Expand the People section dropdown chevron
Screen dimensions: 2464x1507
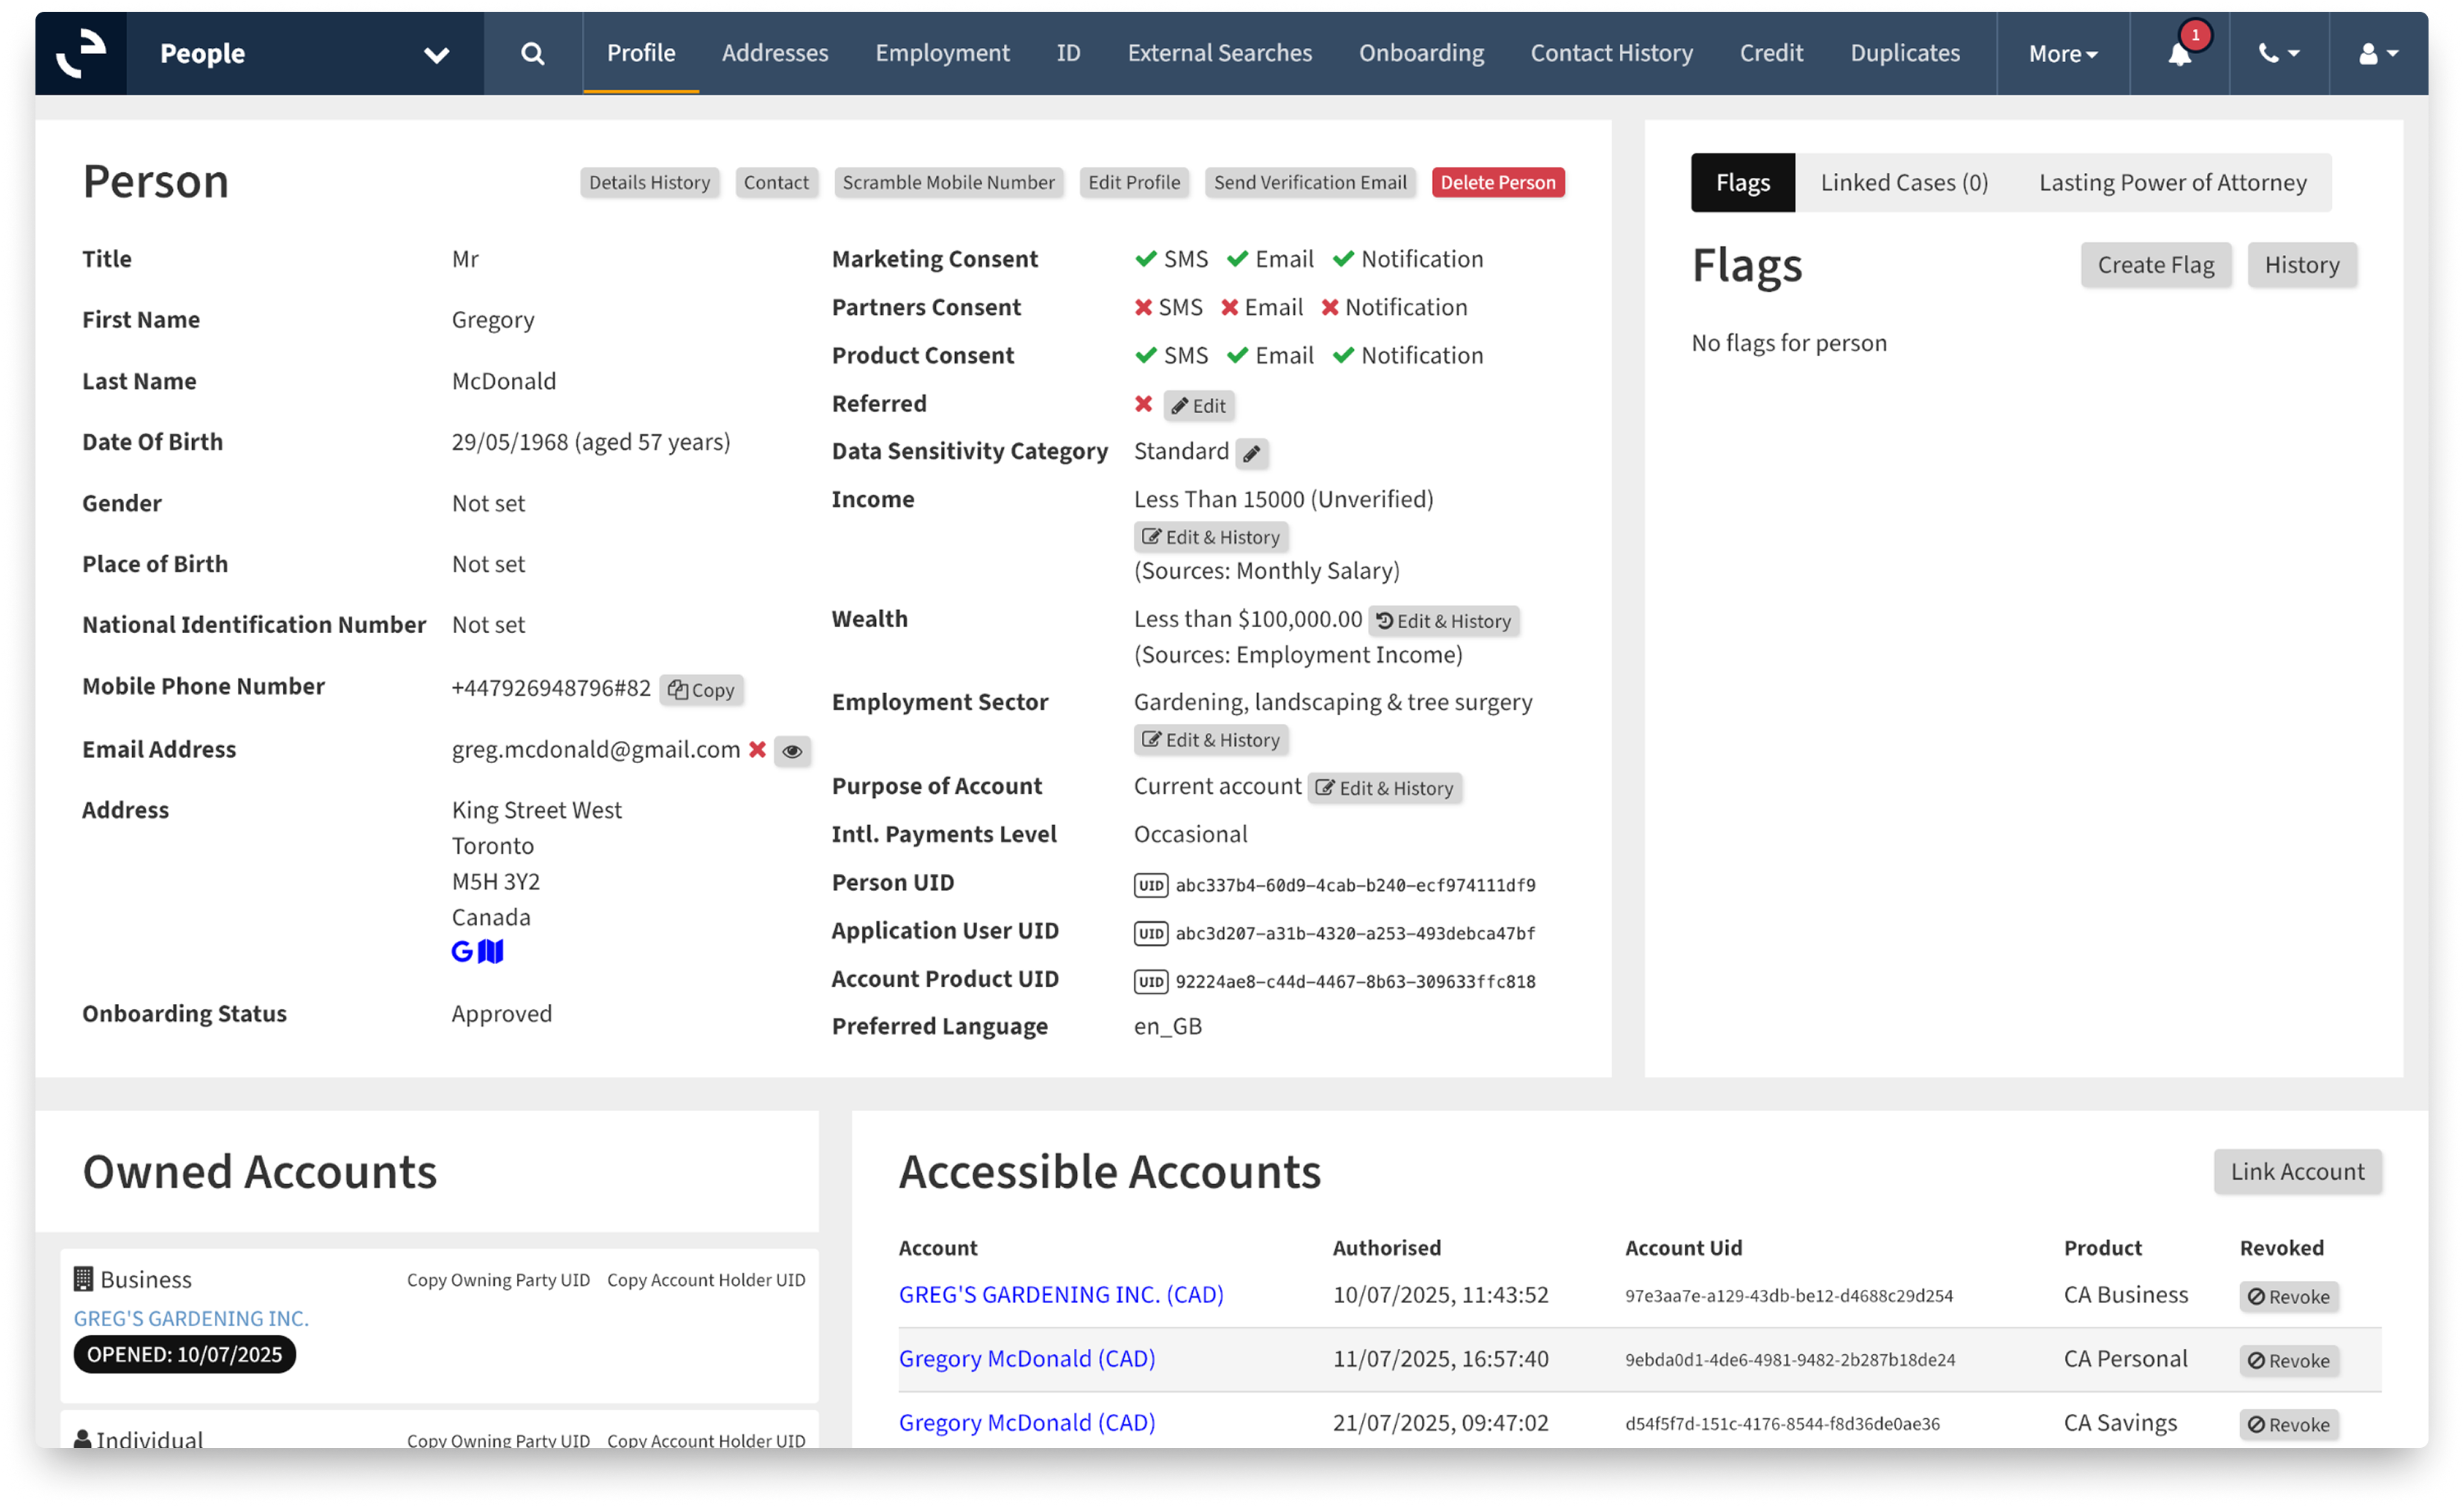tap(436, 55)
